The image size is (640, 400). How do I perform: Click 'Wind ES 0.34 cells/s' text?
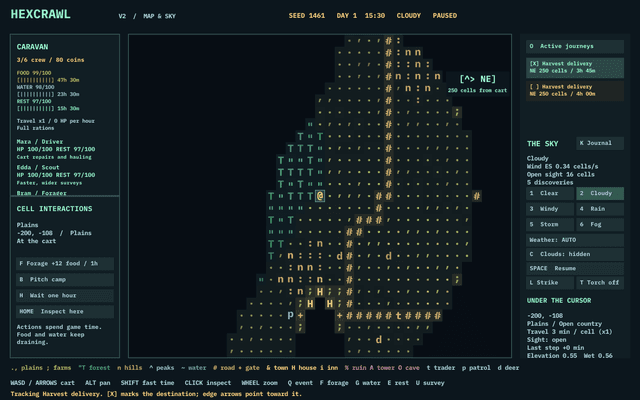point(562,167)
